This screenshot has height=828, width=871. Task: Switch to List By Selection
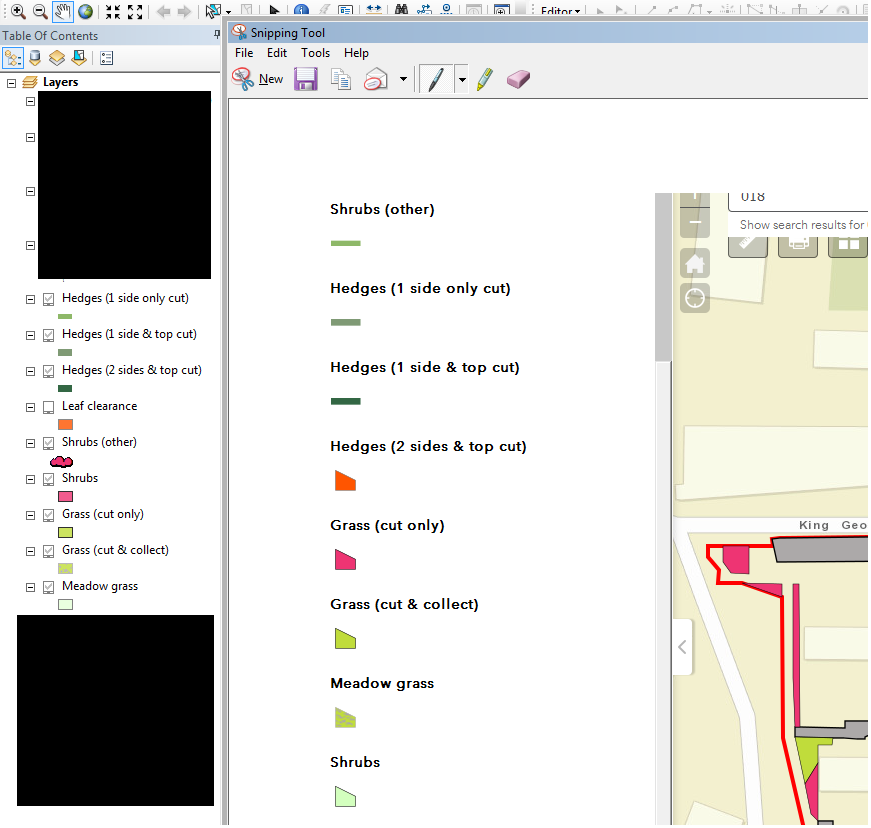[x=79, y=58]
